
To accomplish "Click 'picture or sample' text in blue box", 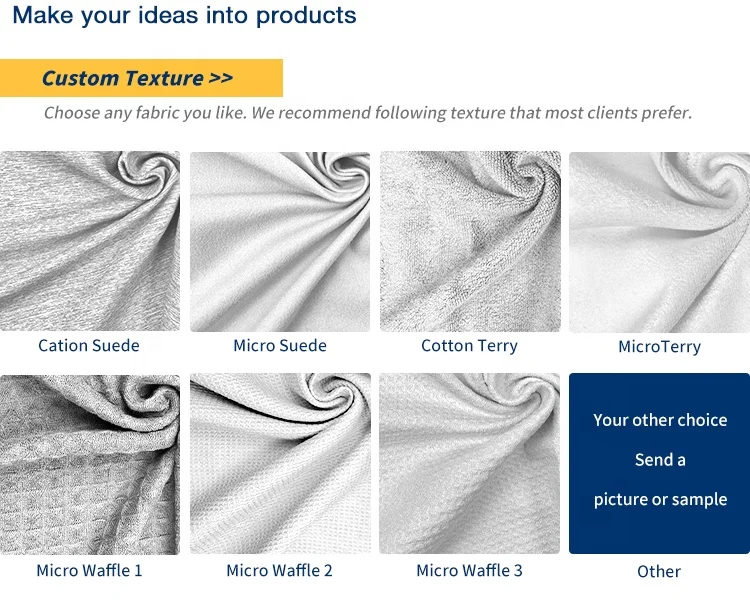I will 660,499.
